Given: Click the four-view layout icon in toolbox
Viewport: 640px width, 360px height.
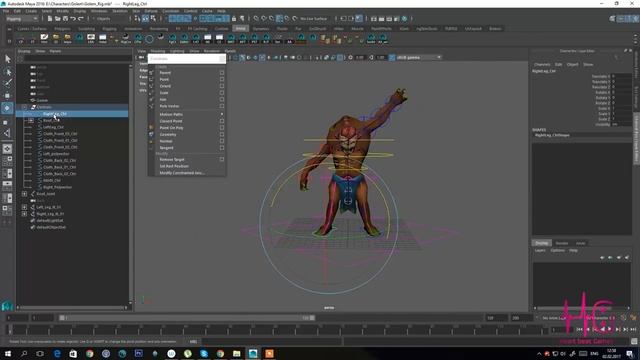Looking at the screenshot, I should pyautogui.click(x=7, y=161).
